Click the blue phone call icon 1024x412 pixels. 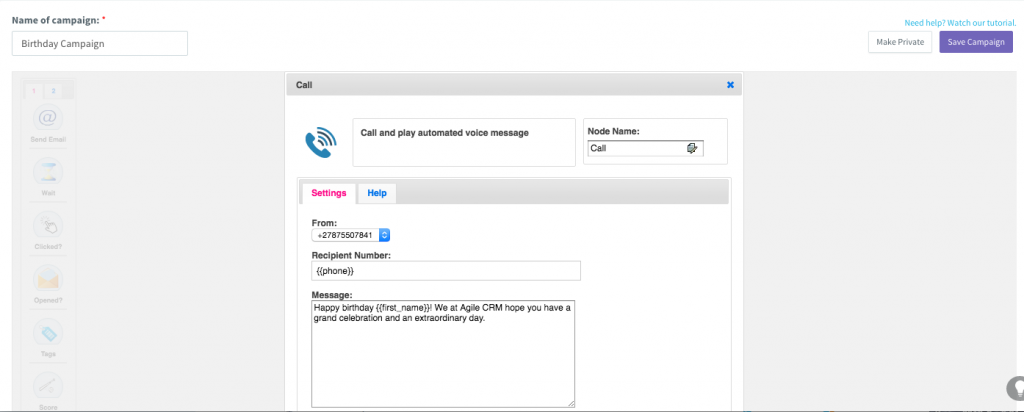pos(321,142)
